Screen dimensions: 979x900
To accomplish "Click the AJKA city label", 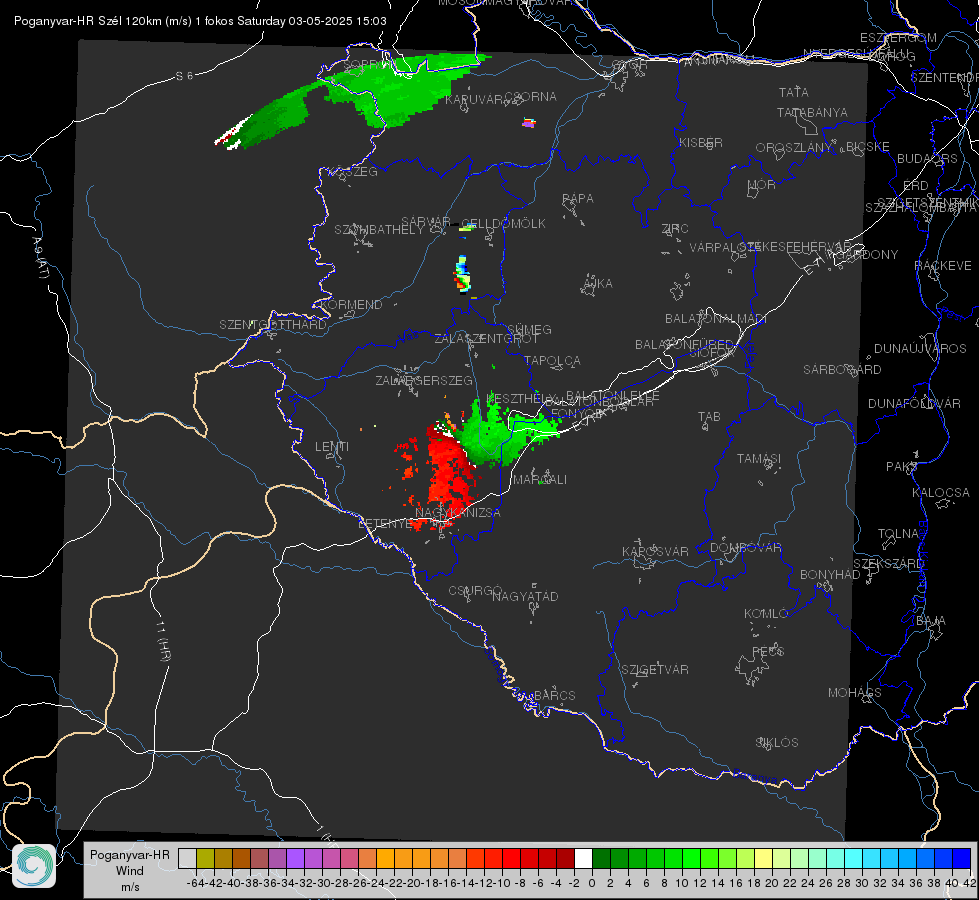I will click(x=598, y=284).
